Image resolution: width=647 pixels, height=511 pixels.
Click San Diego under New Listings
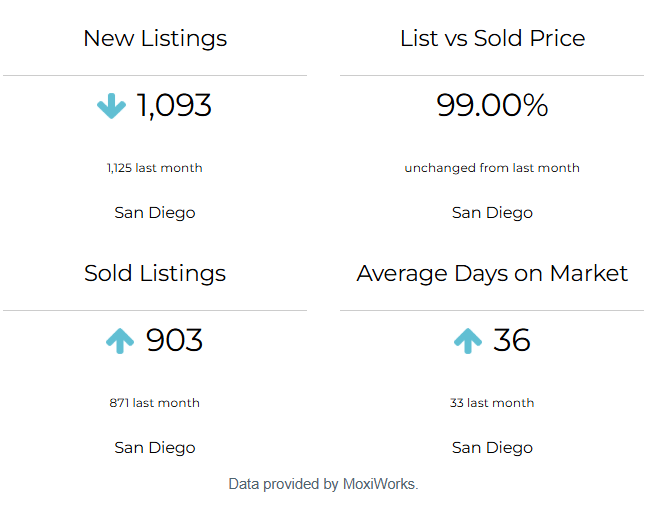[x=155, y=213]
